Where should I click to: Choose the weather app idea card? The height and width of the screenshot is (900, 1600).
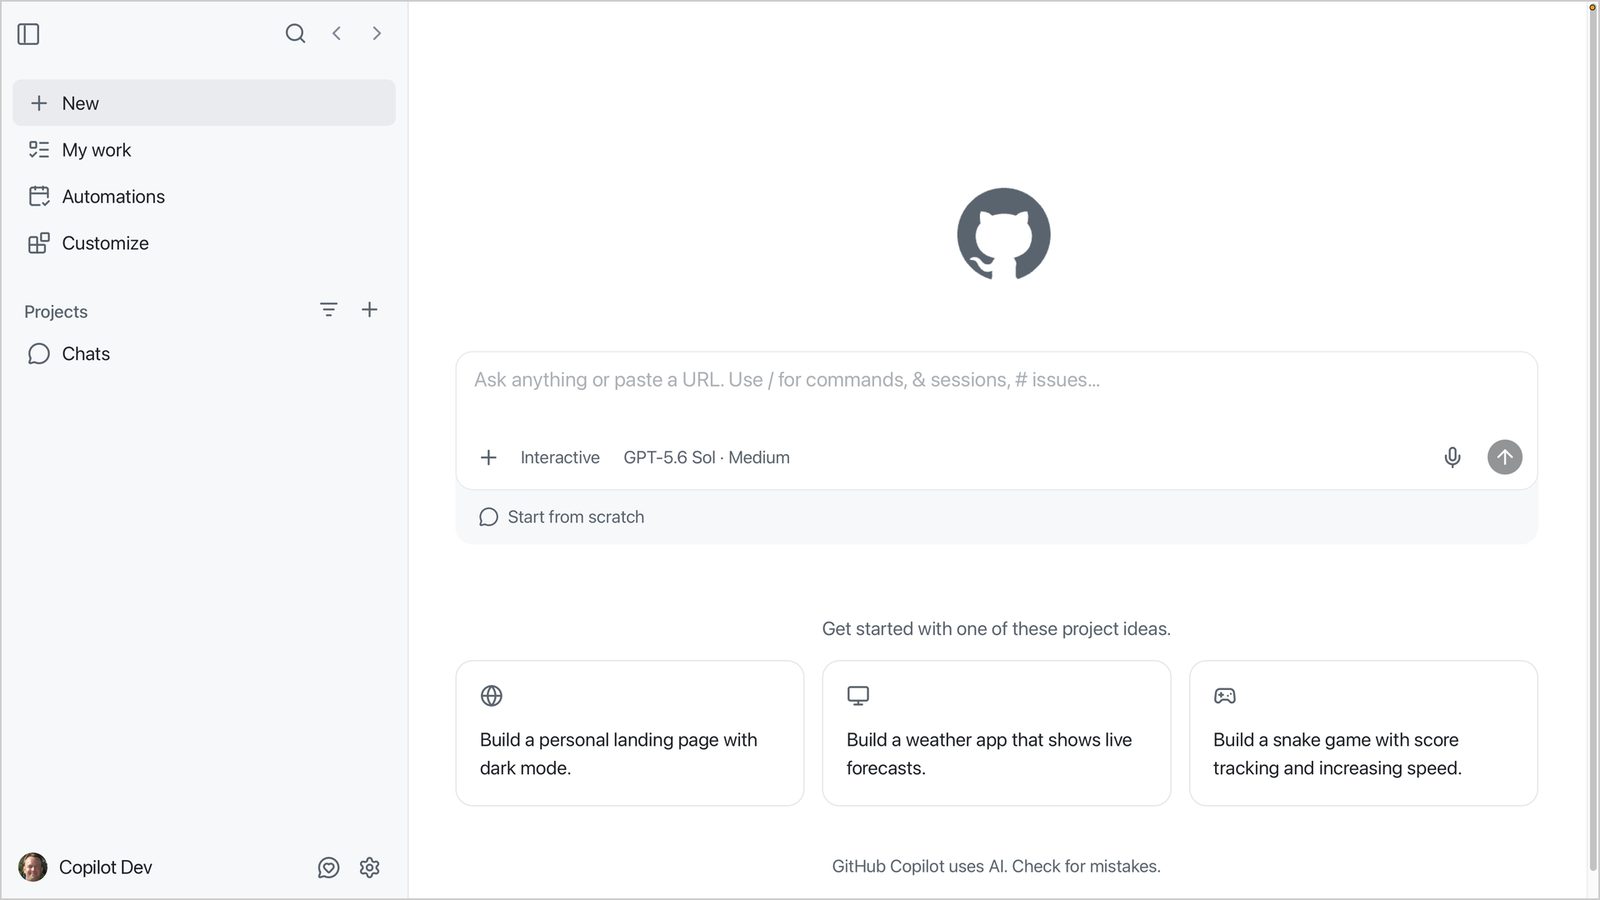tap(996, 733)
